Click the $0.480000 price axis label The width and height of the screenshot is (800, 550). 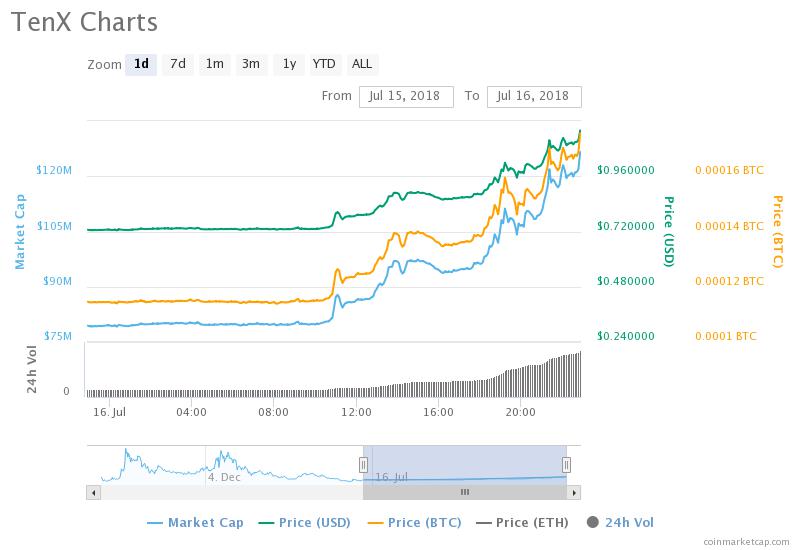(626, 281)
